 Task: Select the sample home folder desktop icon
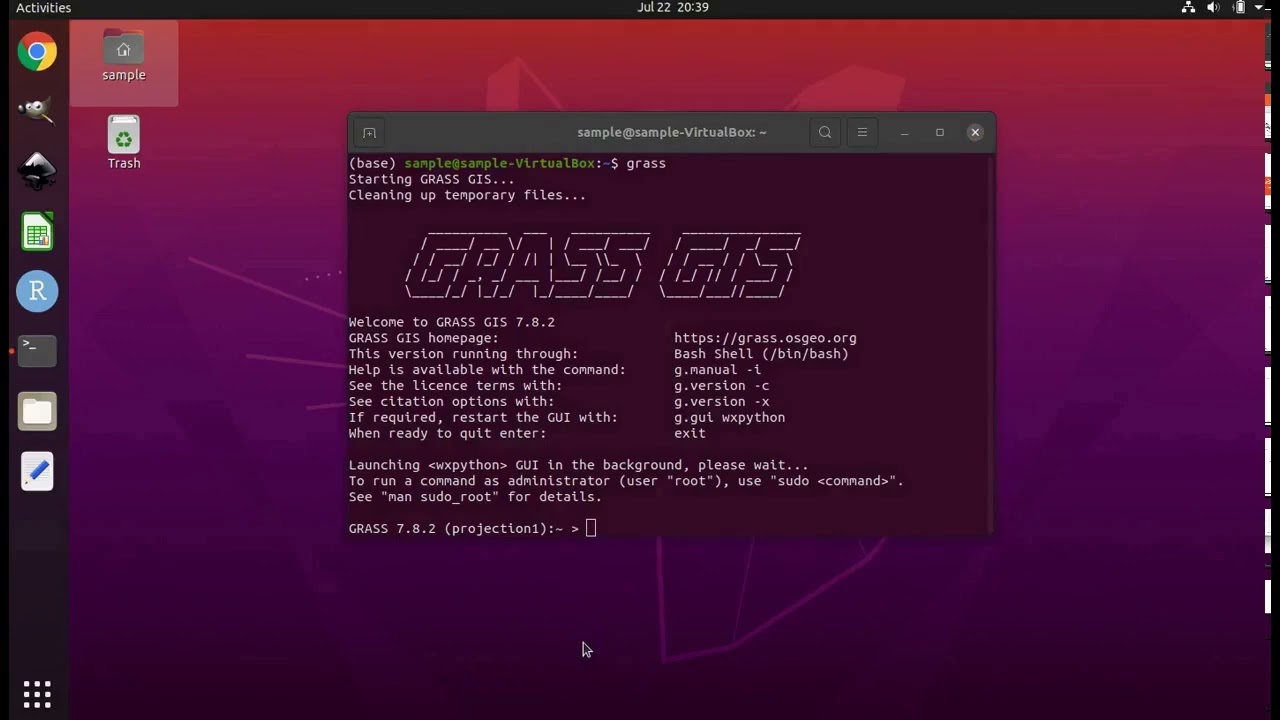click(124, 56)
